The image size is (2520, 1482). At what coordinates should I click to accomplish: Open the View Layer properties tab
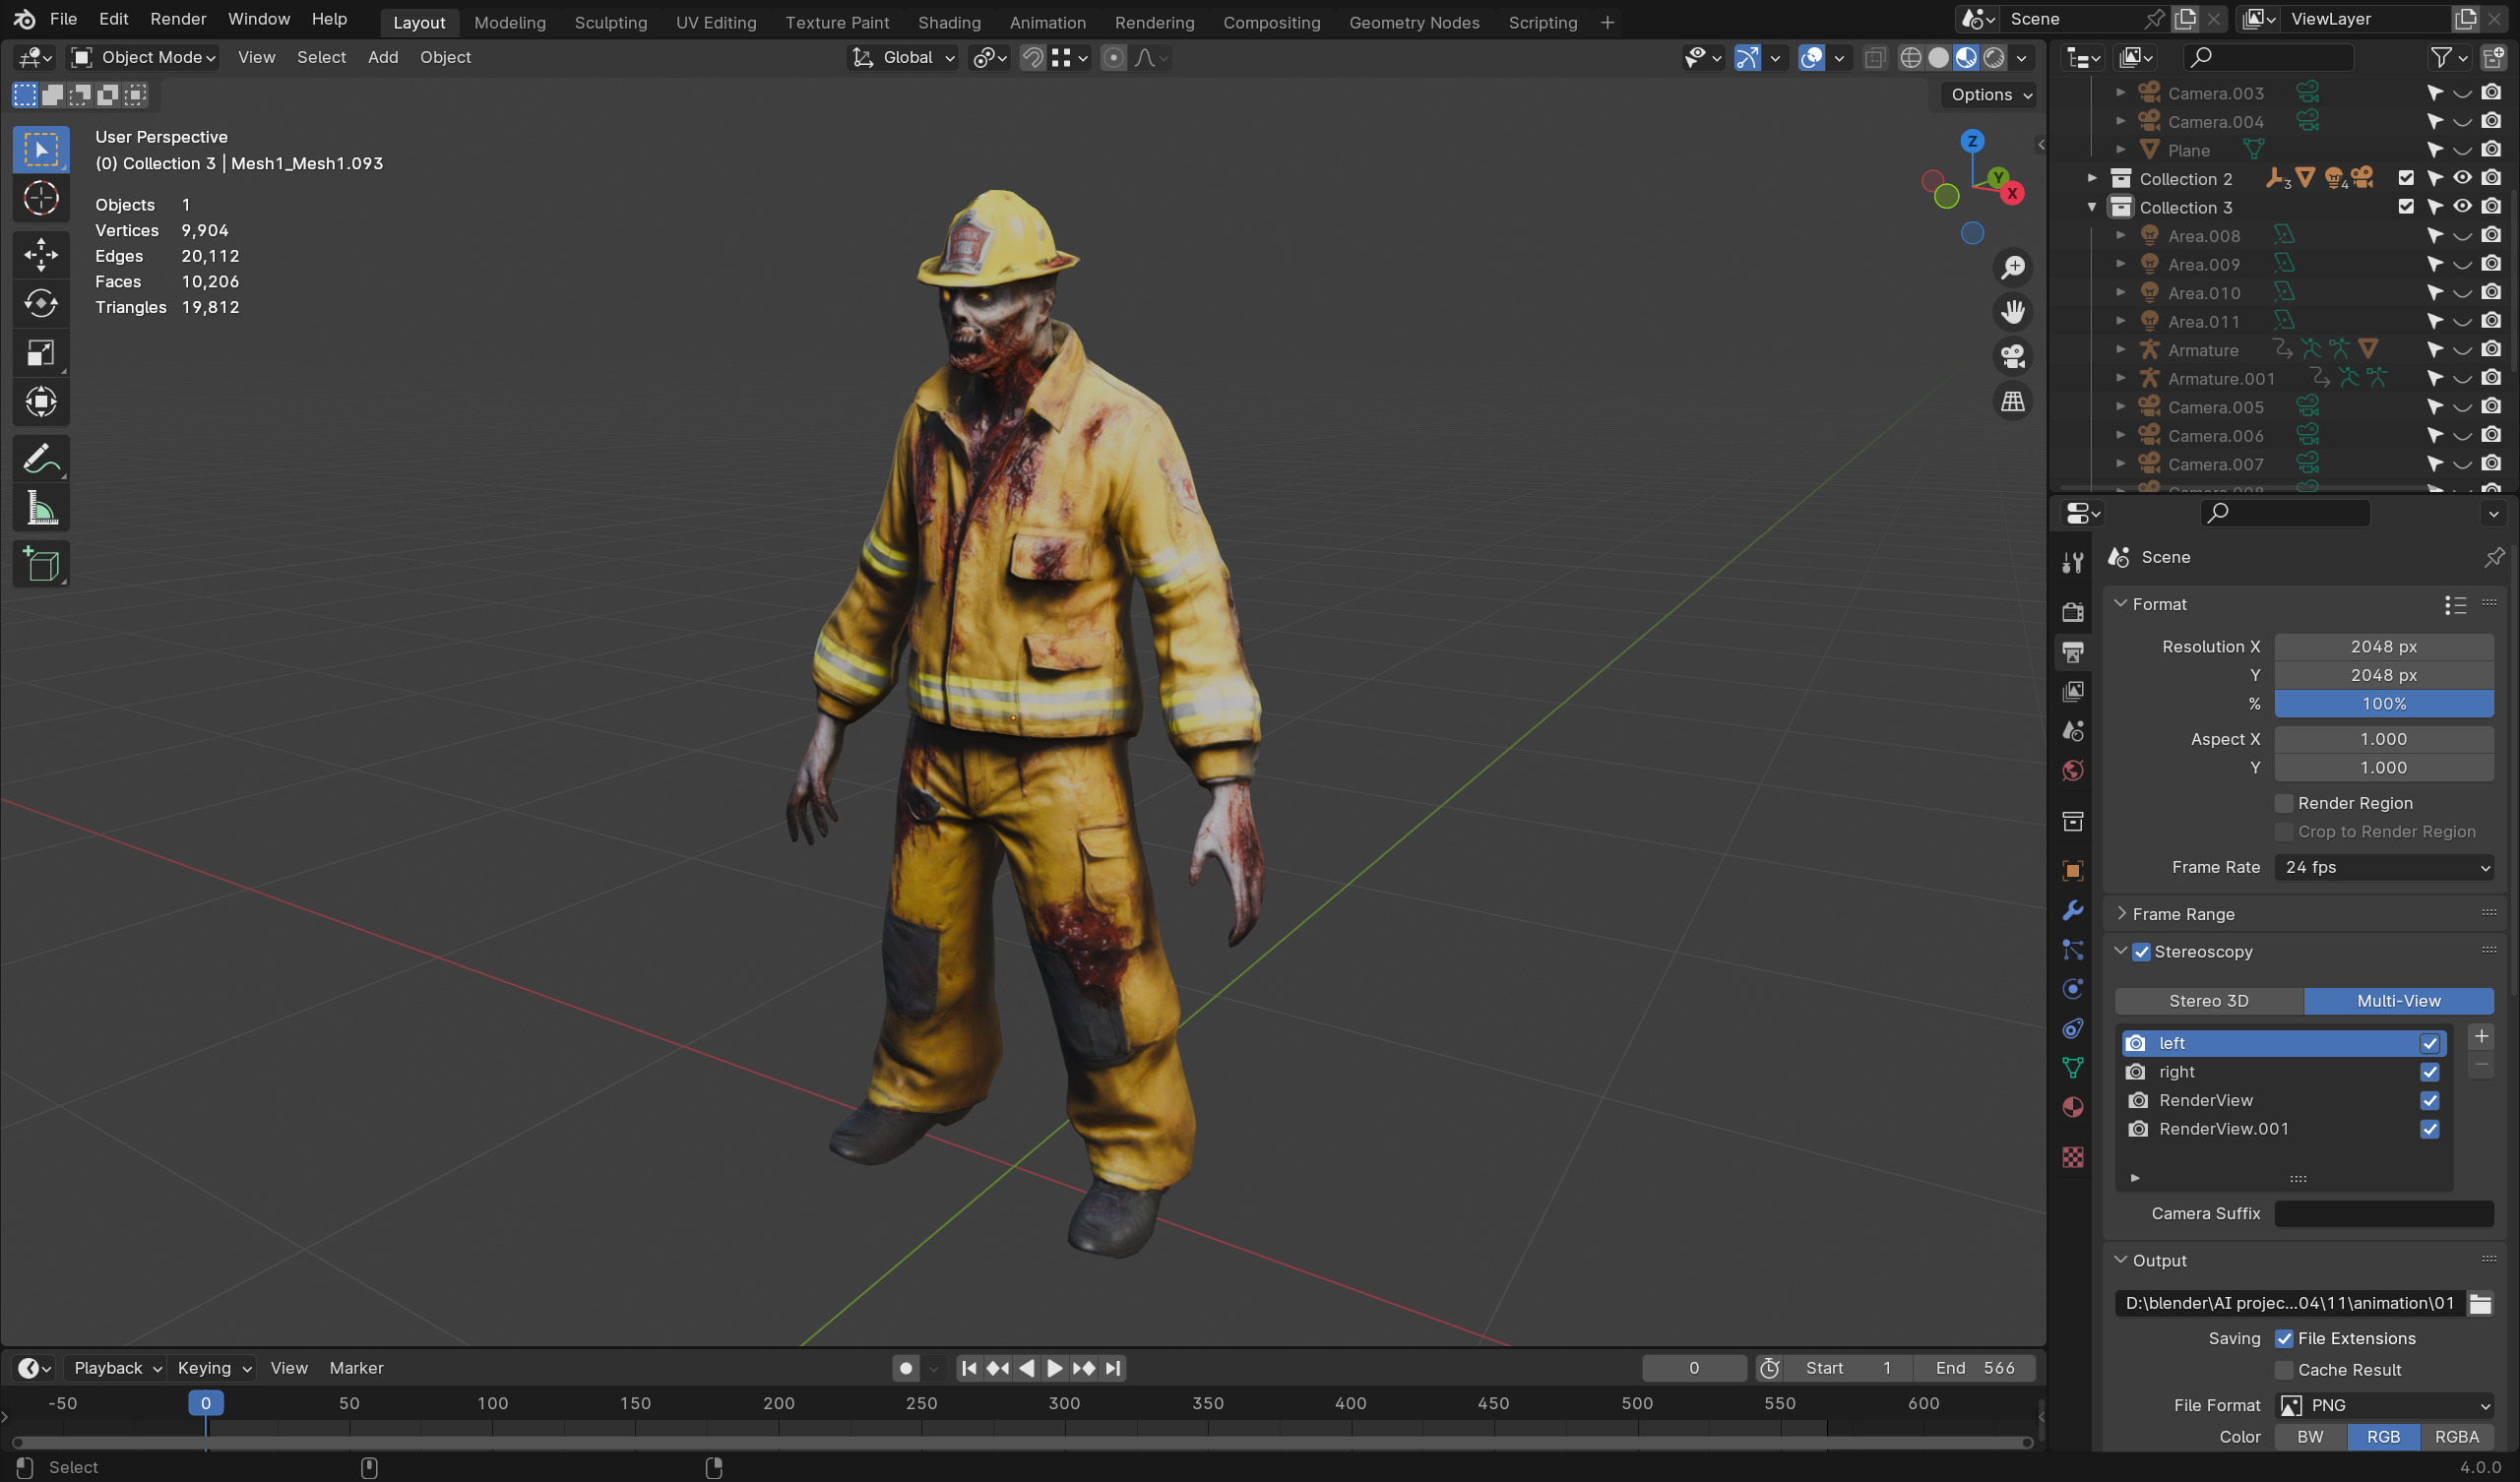tap(2073, 692)
